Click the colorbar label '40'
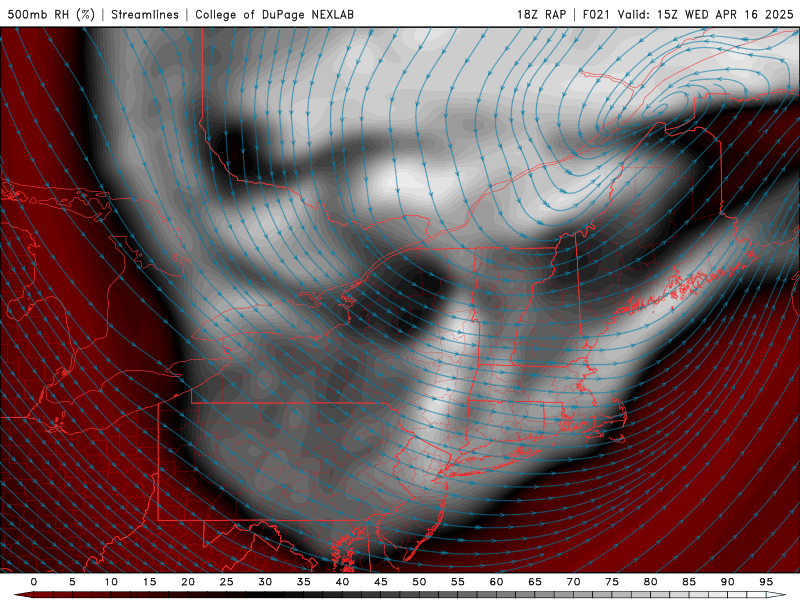Screen dimensions: 800x600 point(342,582)
